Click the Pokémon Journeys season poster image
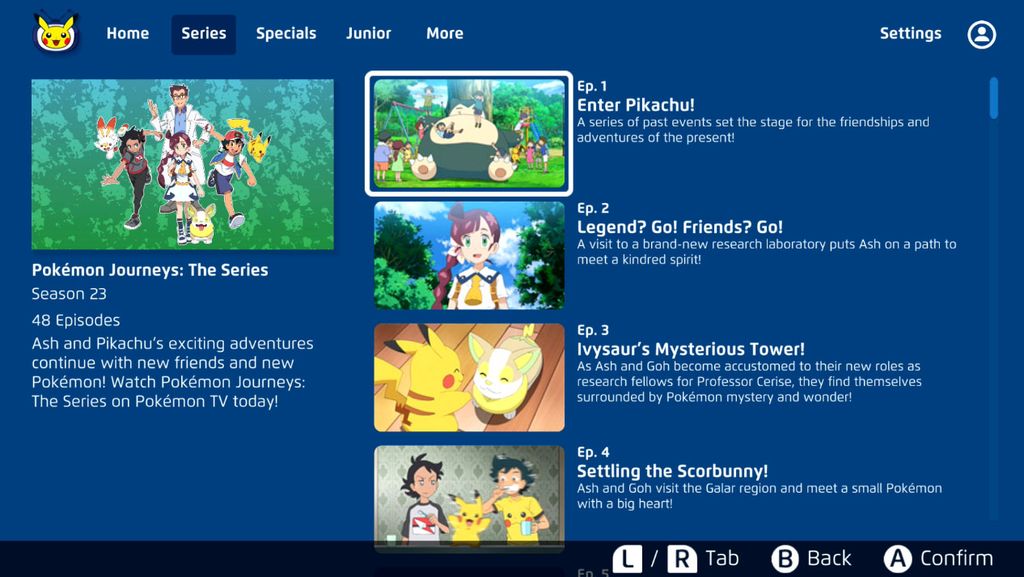1024x577 pixels. point(182,164)
